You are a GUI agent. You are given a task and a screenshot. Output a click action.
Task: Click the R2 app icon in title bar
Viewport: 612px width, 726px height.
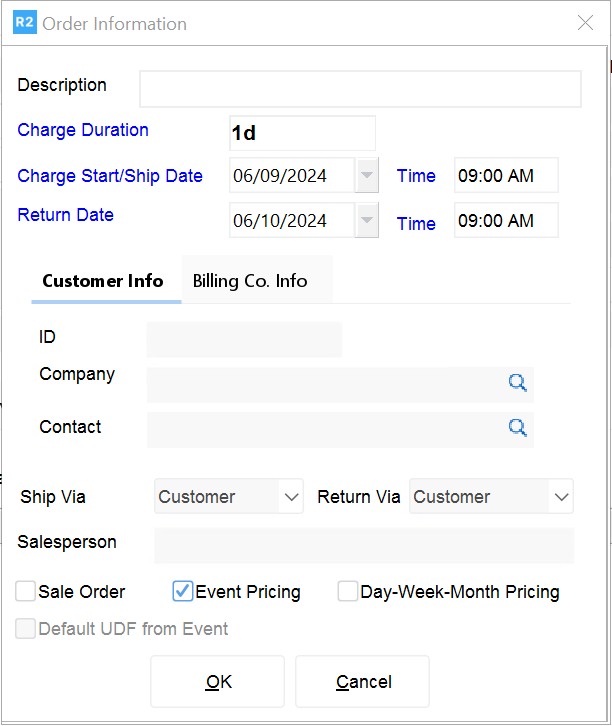click(24, 23)
